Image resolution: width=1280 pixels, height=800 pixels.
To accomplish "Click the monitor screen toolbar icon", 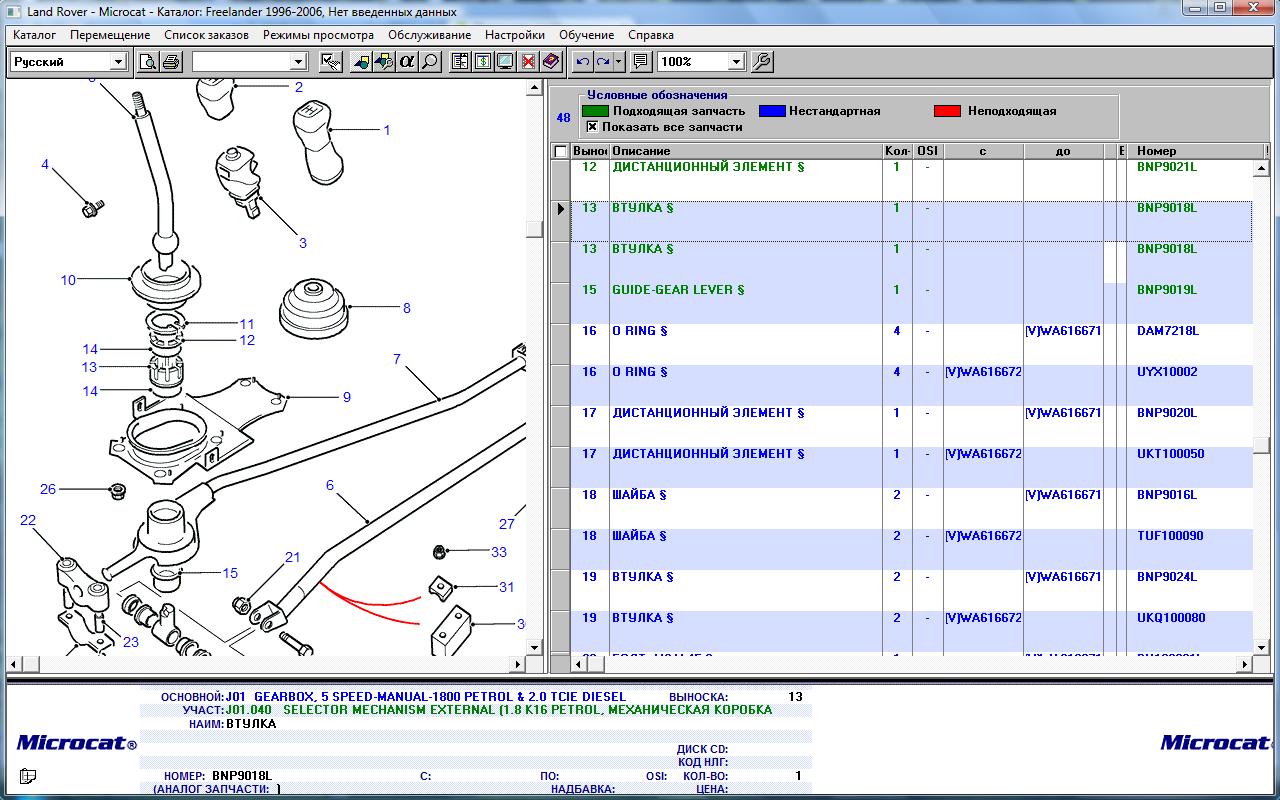I will 505,62.
